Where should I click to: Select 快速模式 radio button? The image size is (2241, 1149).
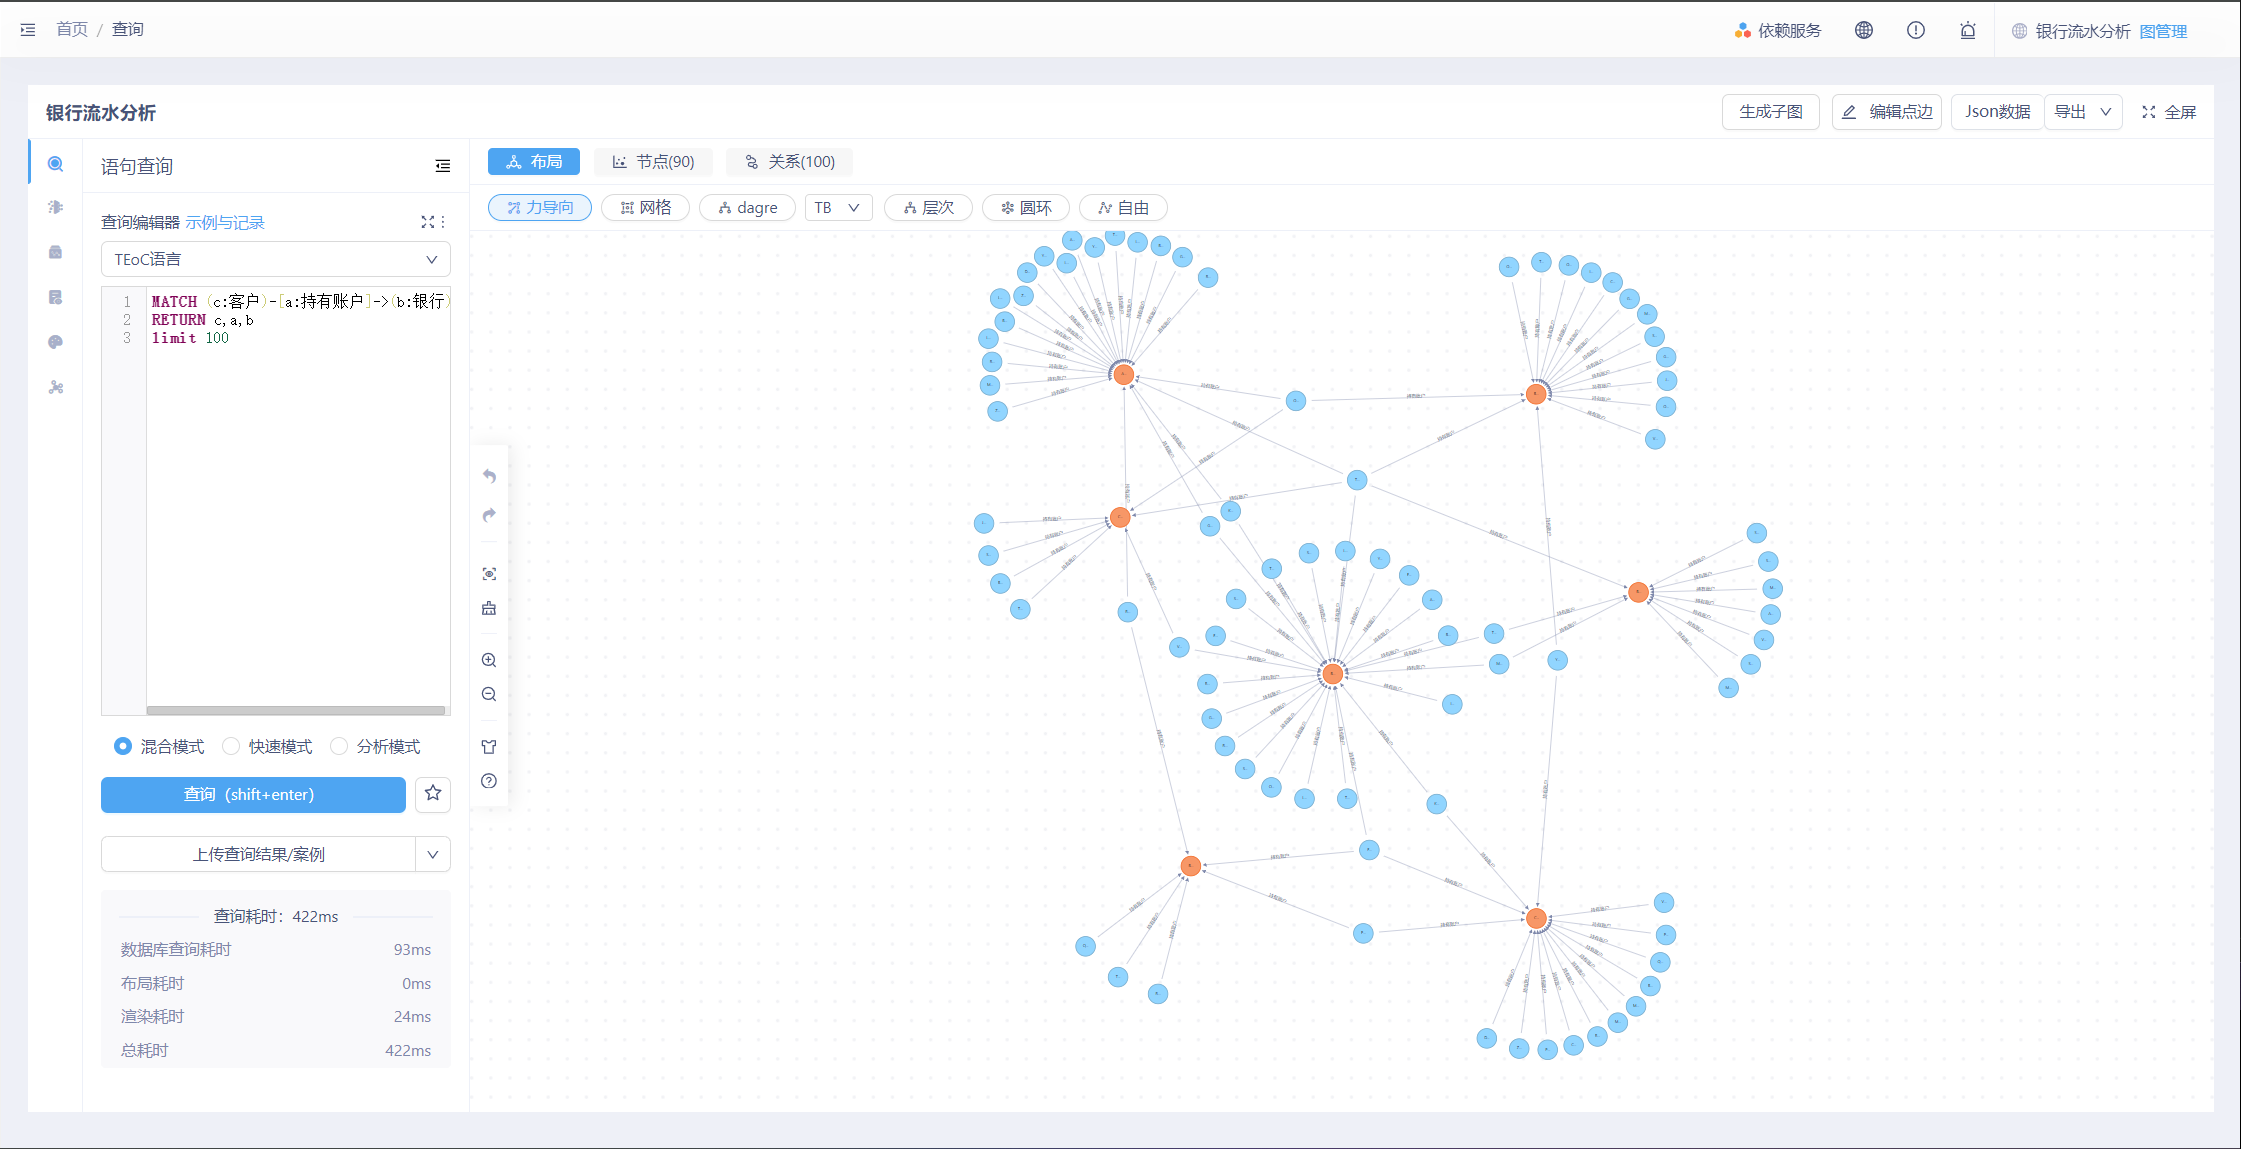click(x=231, y=746)
